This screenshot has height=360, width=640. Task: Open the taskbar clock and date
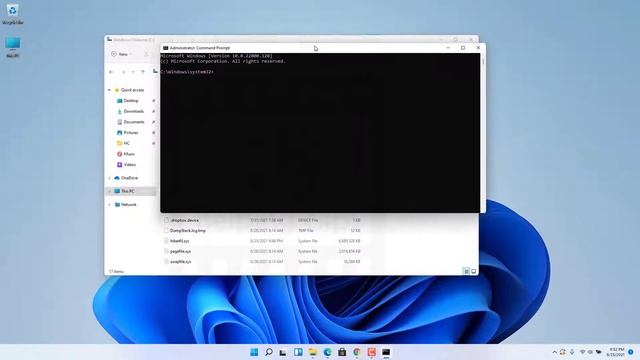tap(616, 352)
